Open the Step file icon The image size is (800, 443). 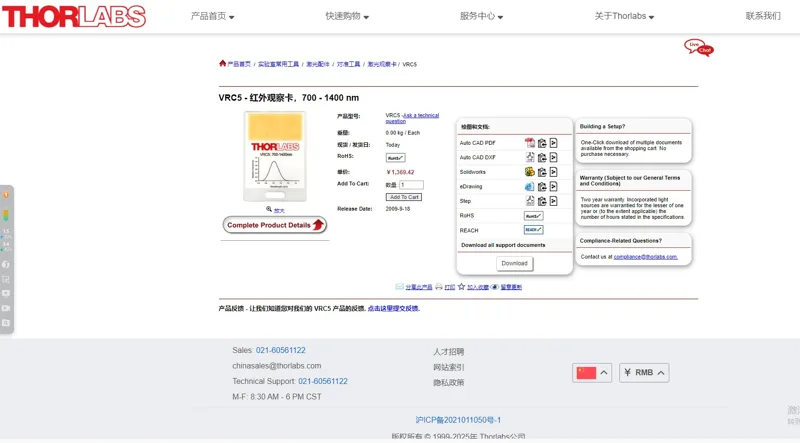pos(530,201)
